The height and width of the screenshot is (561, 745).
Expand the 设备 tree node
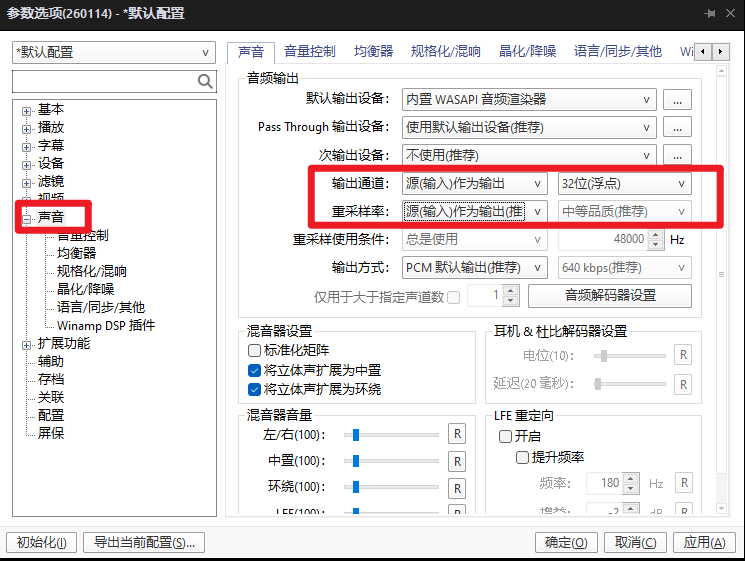point(26,165)
